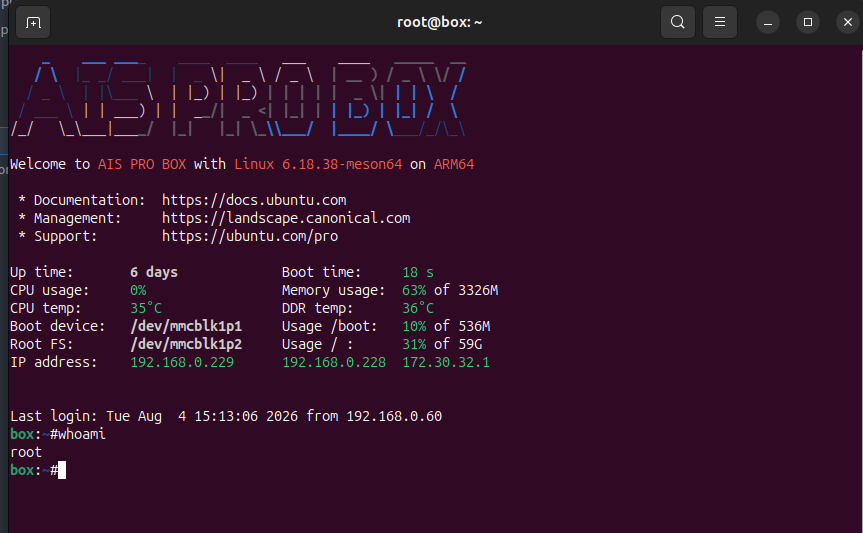The width and height of the screenshot is (863, 533).
Task: Click the Linux 6.18.38-meson64 kernel text
Action: [x=318, y=164]
